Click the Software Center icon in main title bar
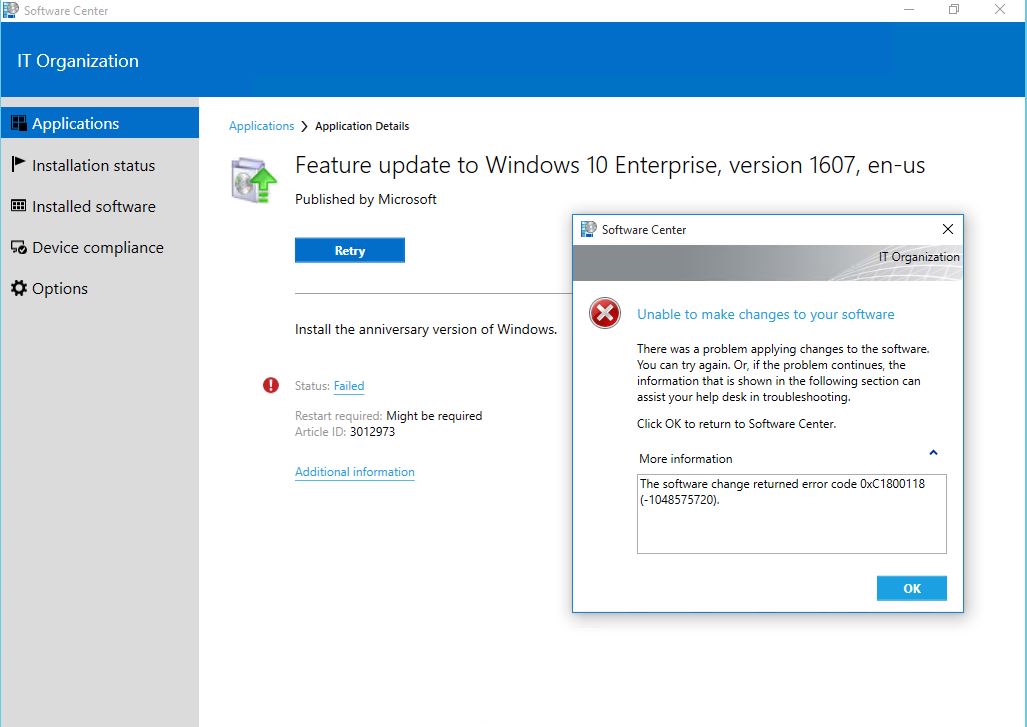The image size is (1027, 727). [11, 10]
